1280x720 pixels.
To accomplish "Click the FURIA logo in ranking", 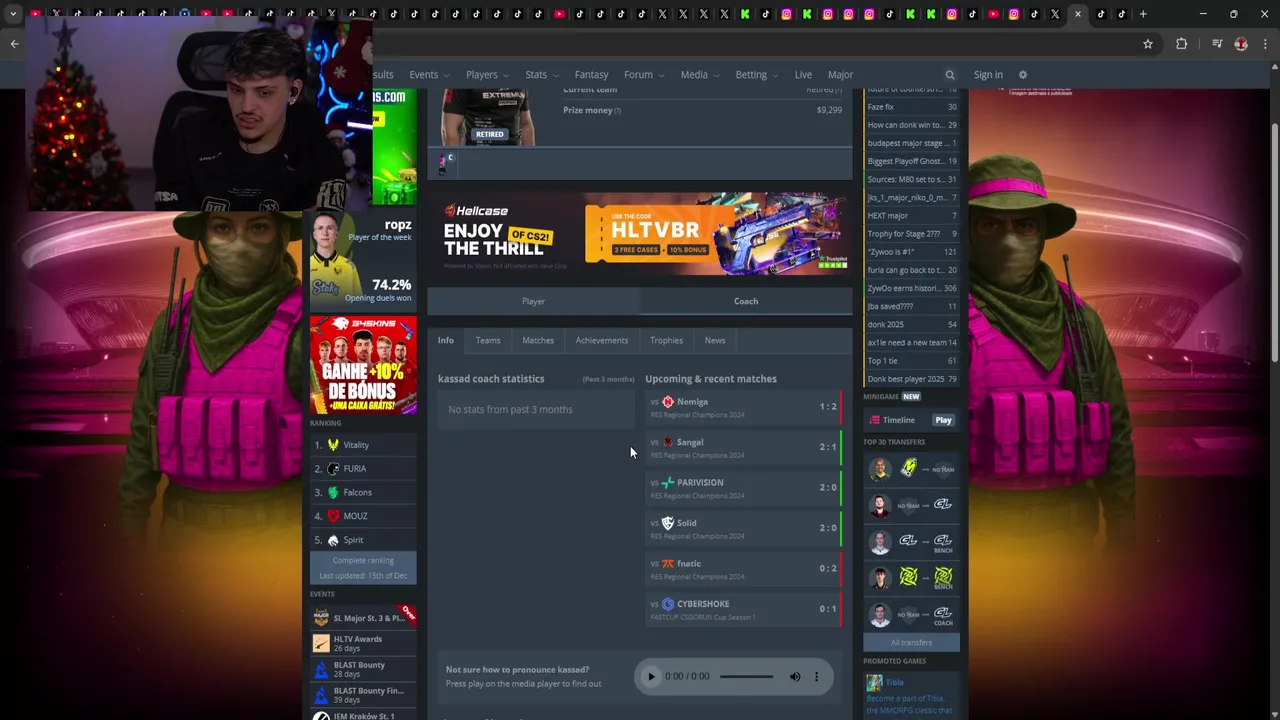I will (333, 469).
